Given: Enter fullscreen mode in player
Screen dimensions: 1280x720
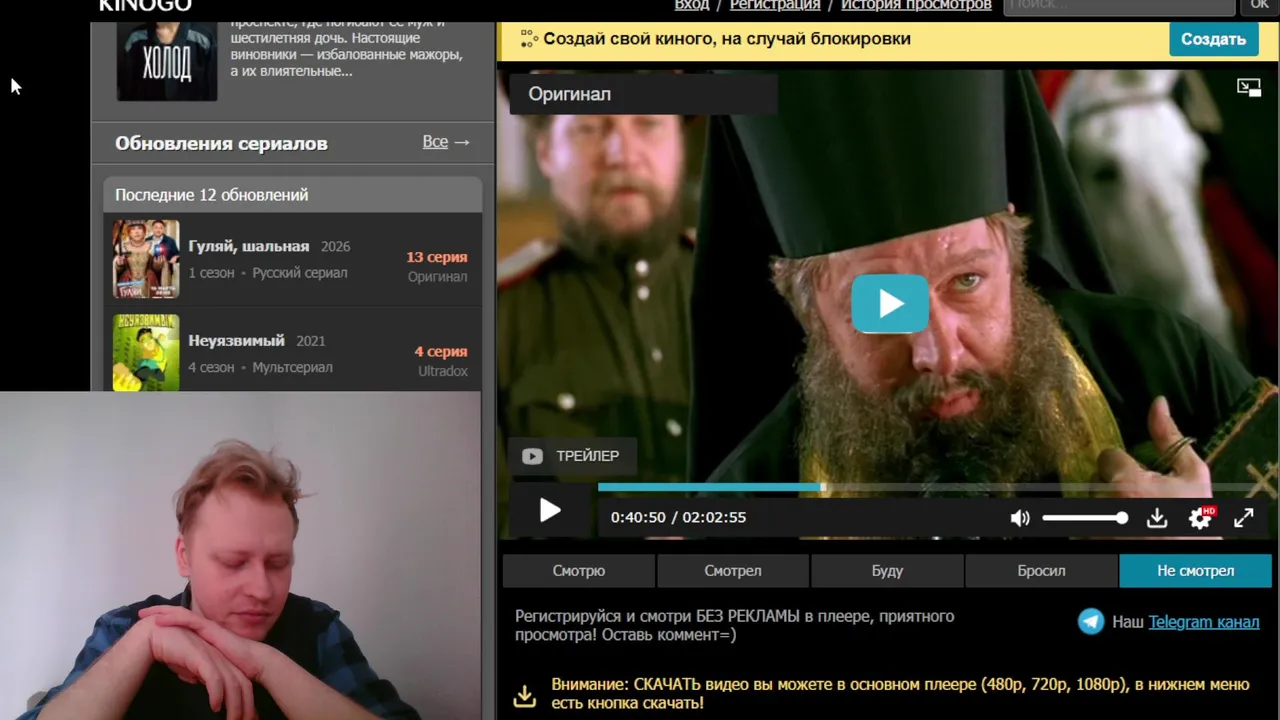Looking at the screenshot, I should (1243, 518).
